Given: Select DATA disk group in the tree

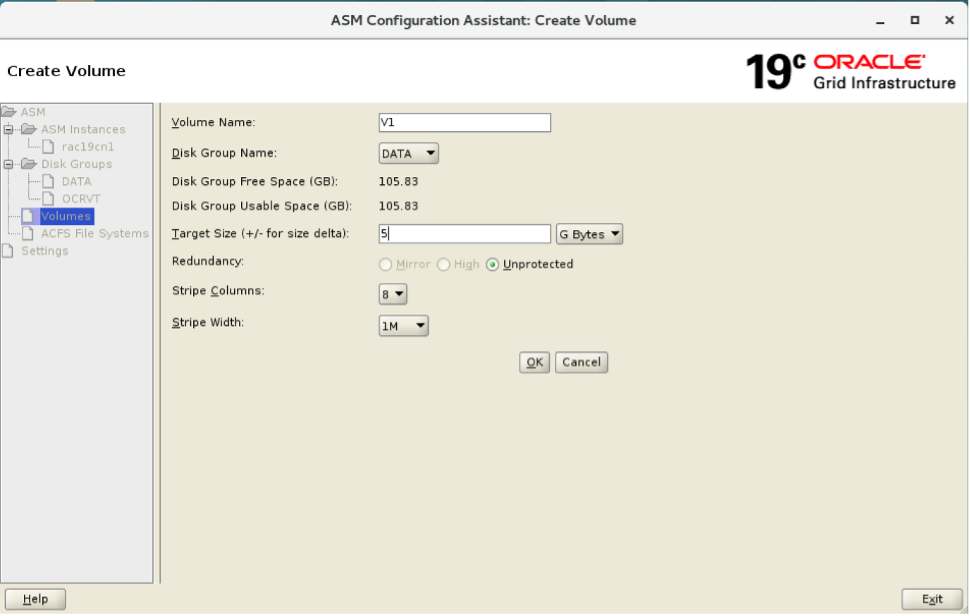Looking at the screenshot, I should (77, 181).
